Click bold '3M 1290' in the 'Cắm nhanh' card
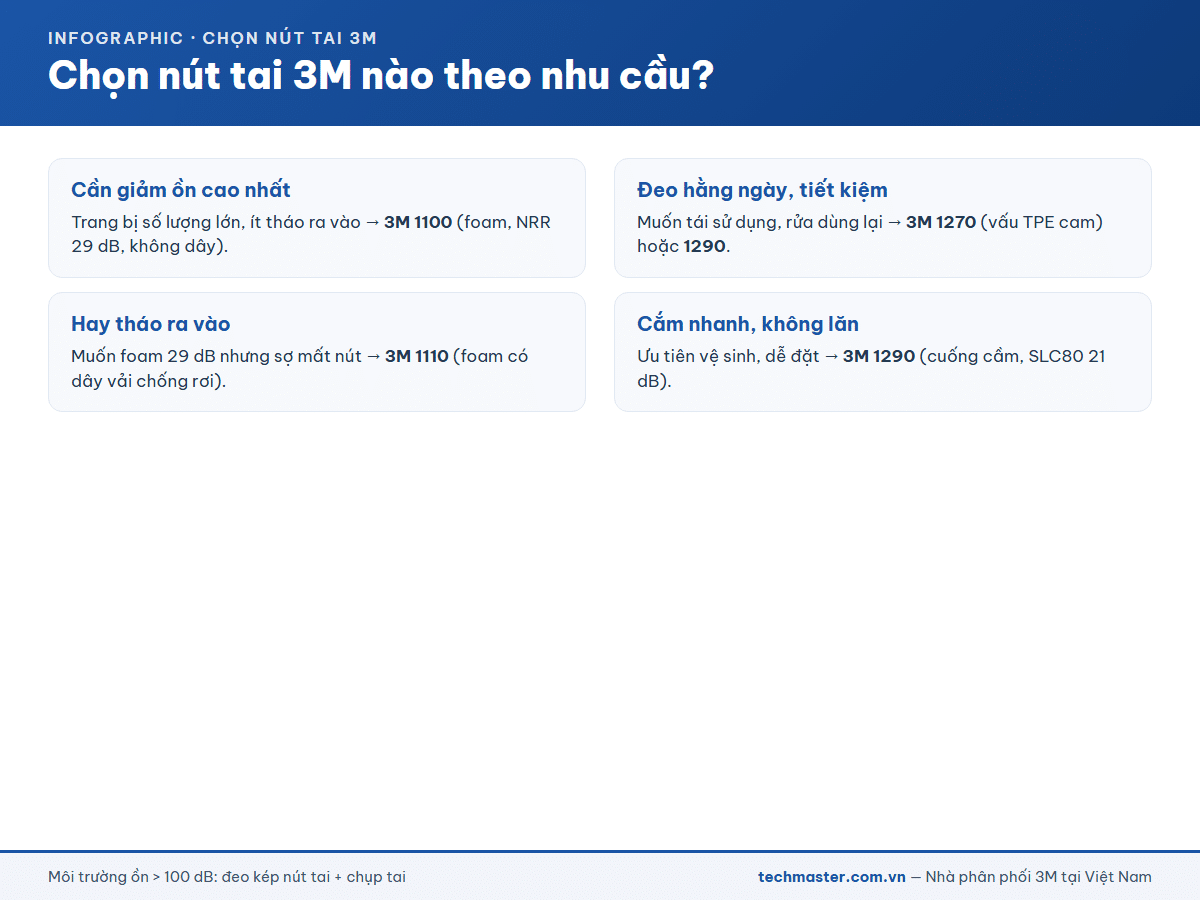Image resolution: width=1200 pixels, height=900 pixels. tap(879, 356)
